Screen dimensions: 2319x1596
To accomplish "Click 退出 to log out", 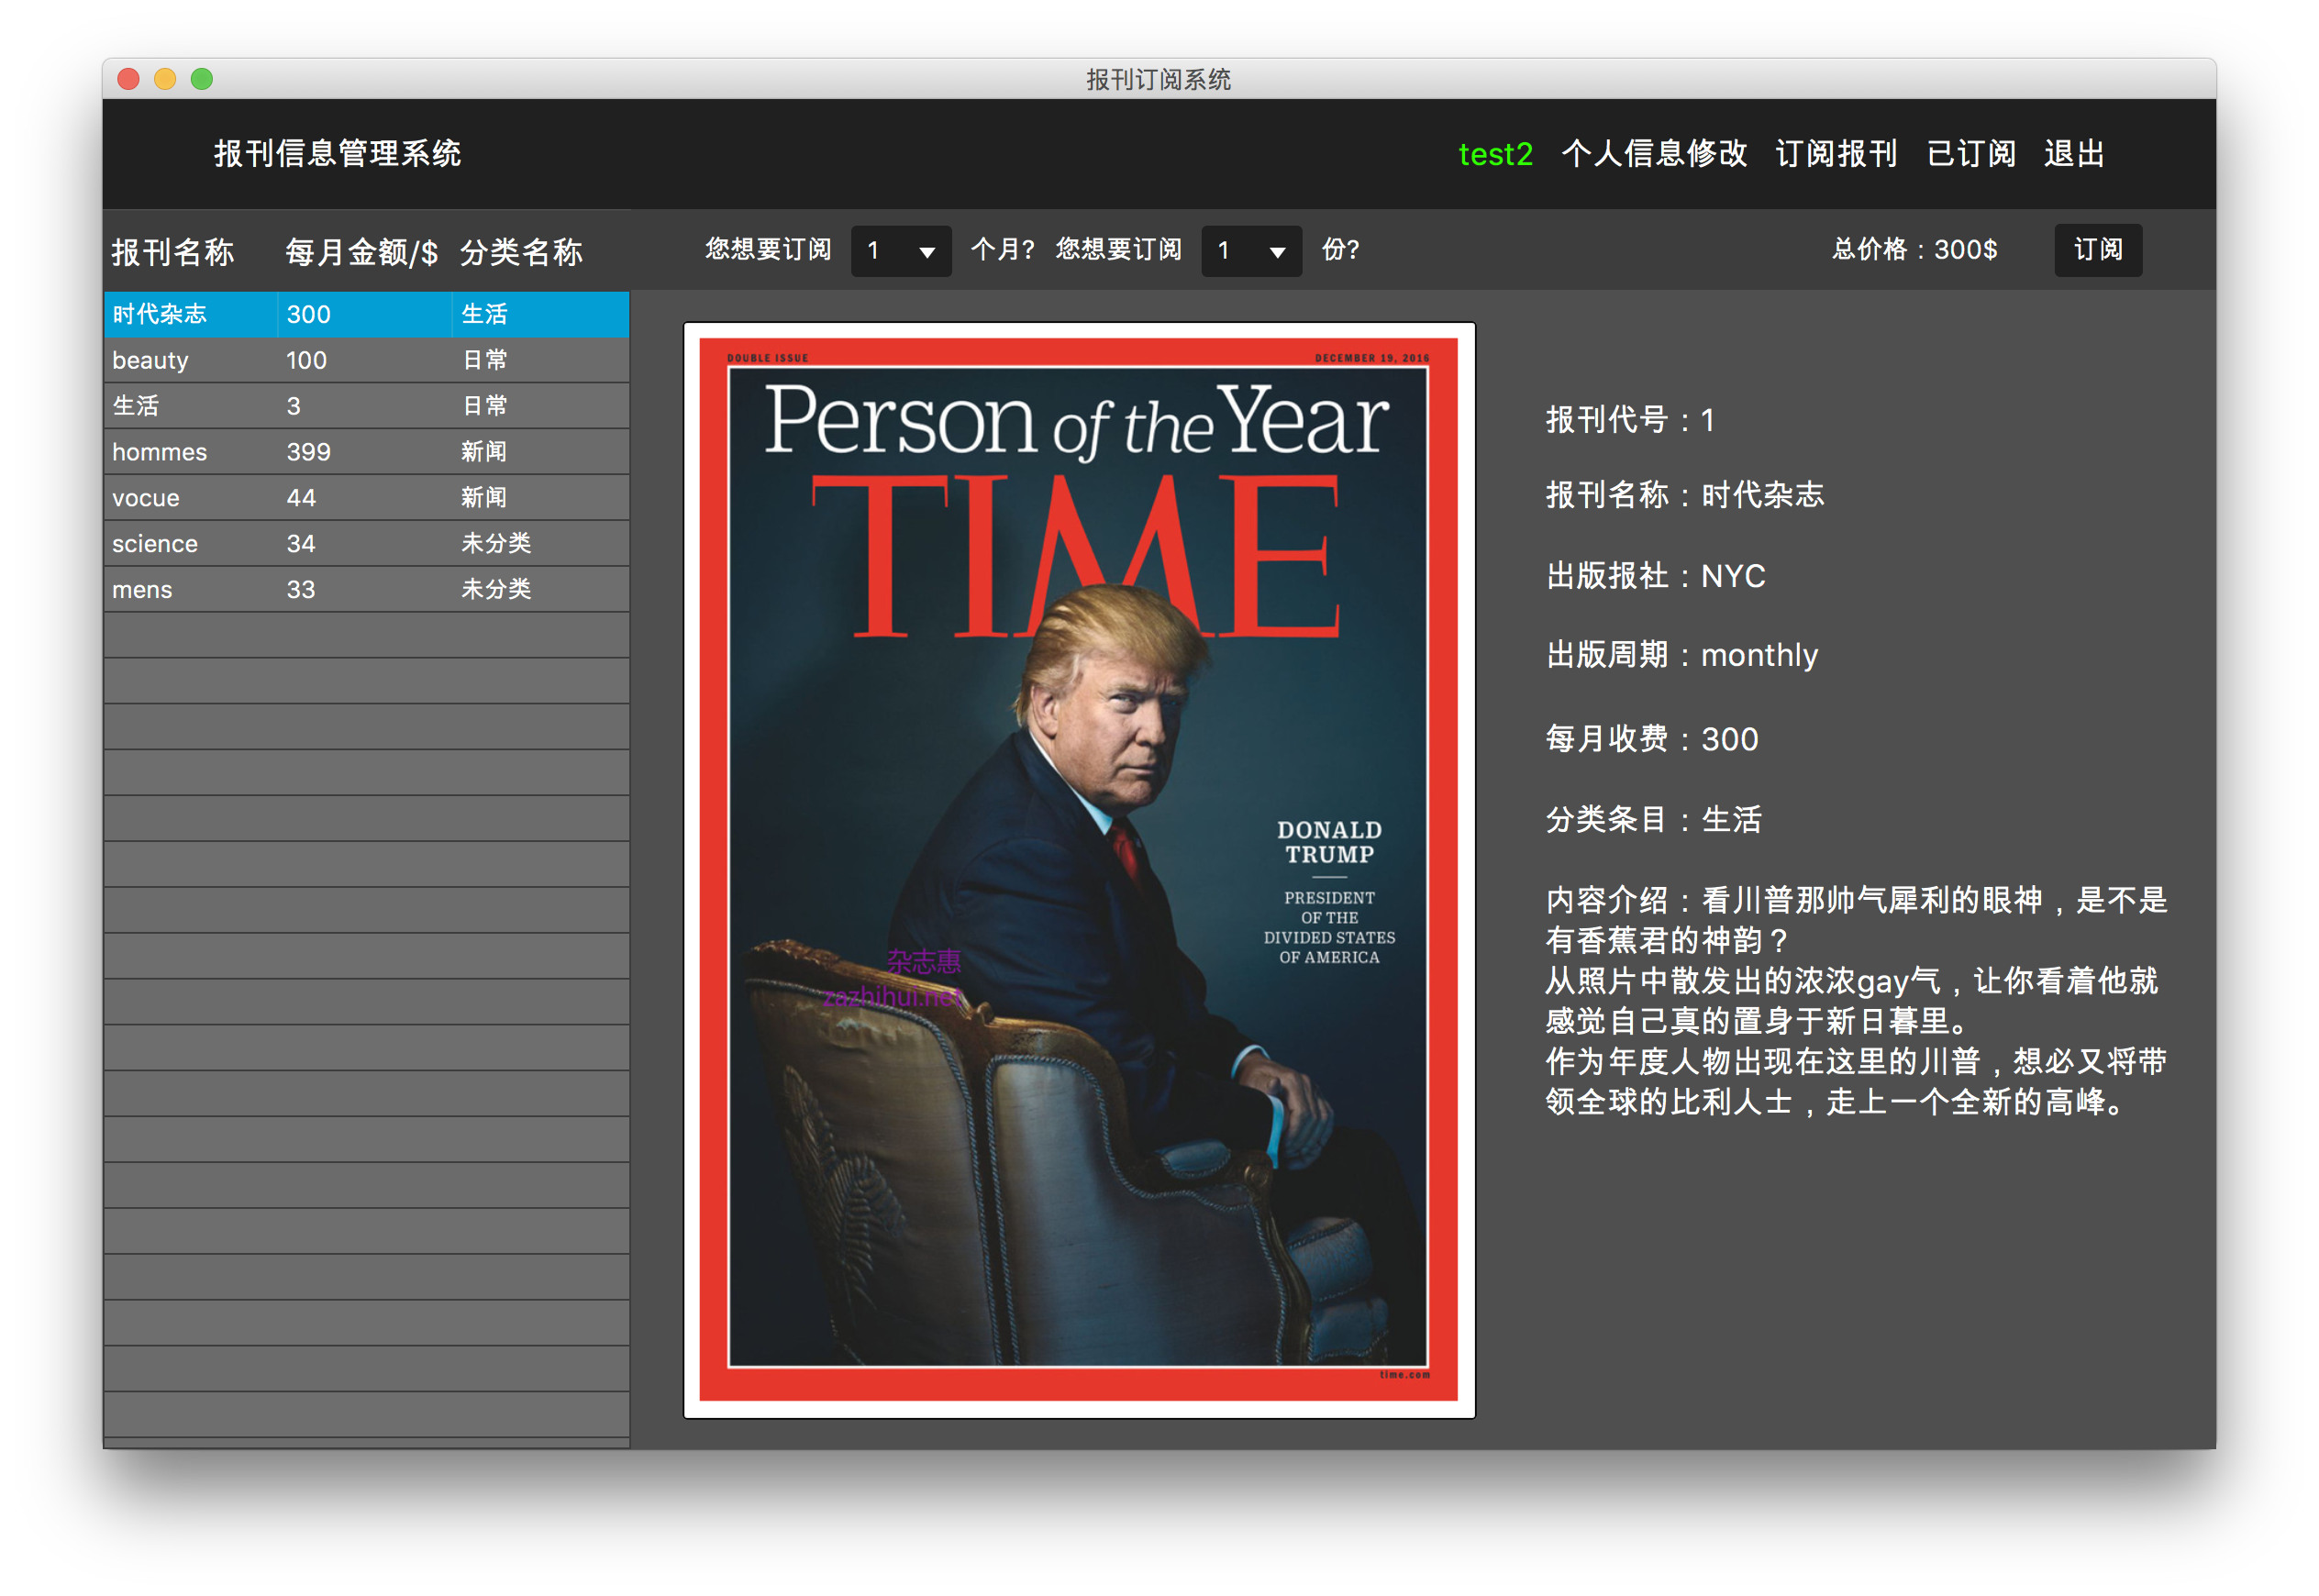I will click(x=2074, y=154).
